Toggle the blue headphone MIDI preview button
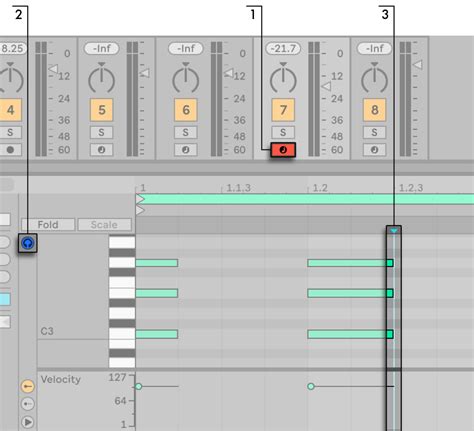The image size is (474, 431). point(28,243)
